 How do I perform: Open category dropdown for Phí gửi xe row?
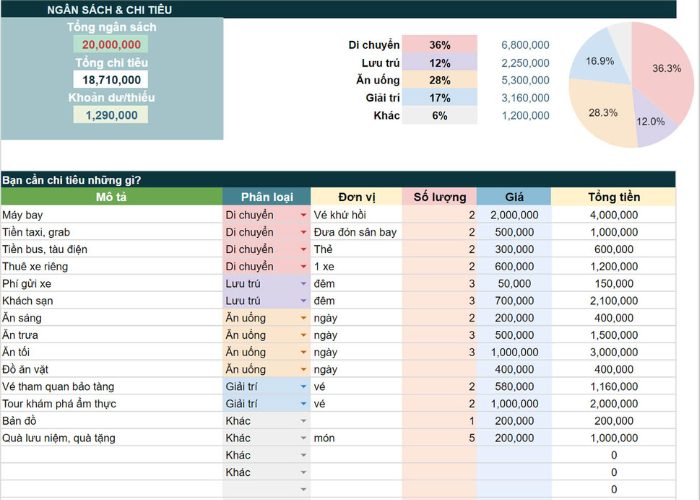coord(303,284)
